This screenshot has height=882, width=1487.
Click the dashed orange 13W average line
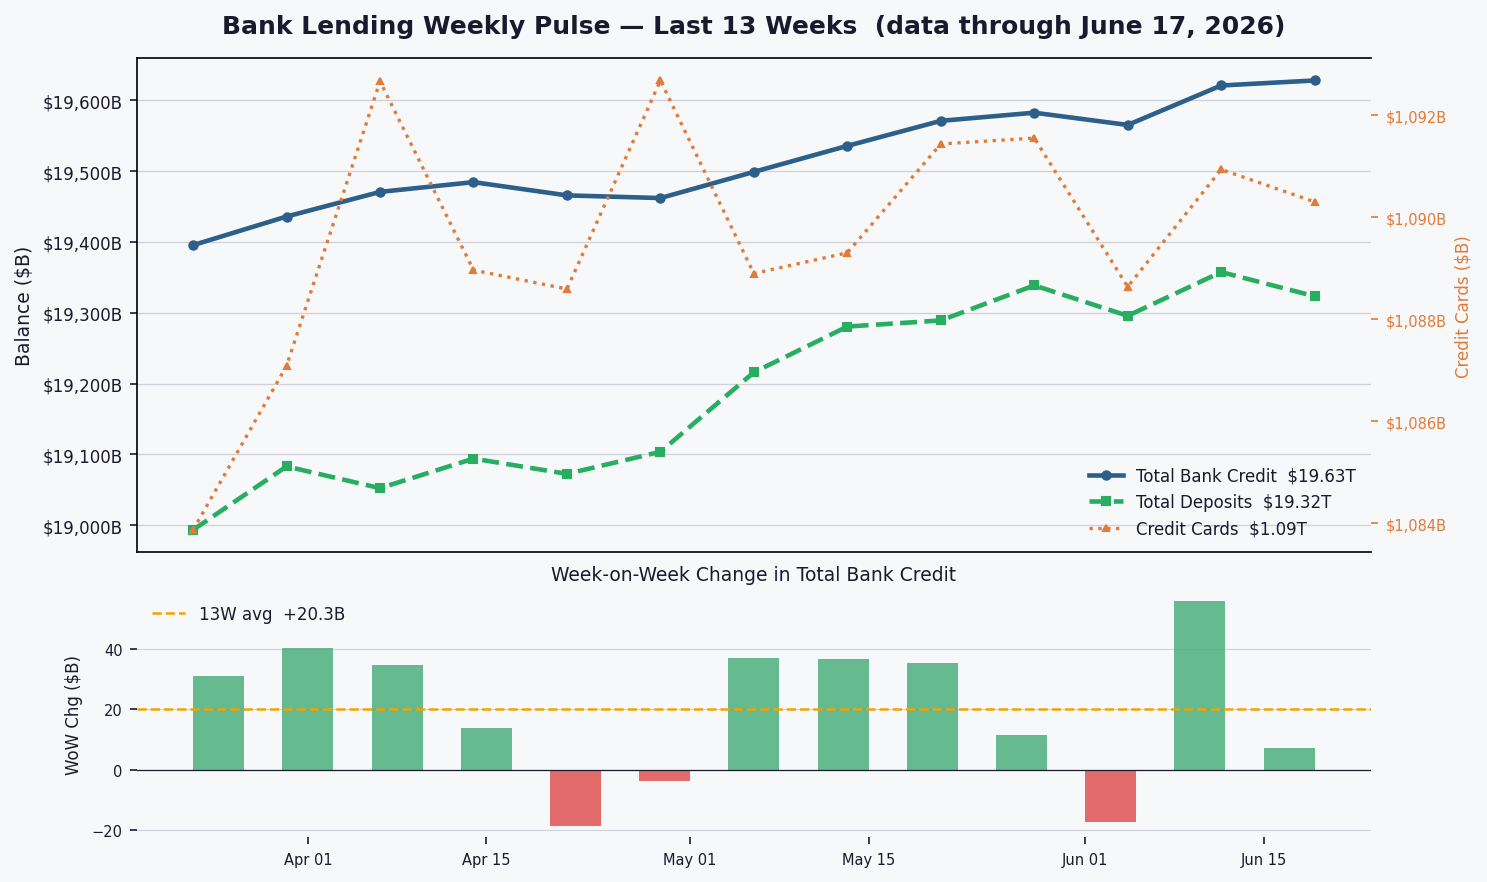(x=753, y=709)
